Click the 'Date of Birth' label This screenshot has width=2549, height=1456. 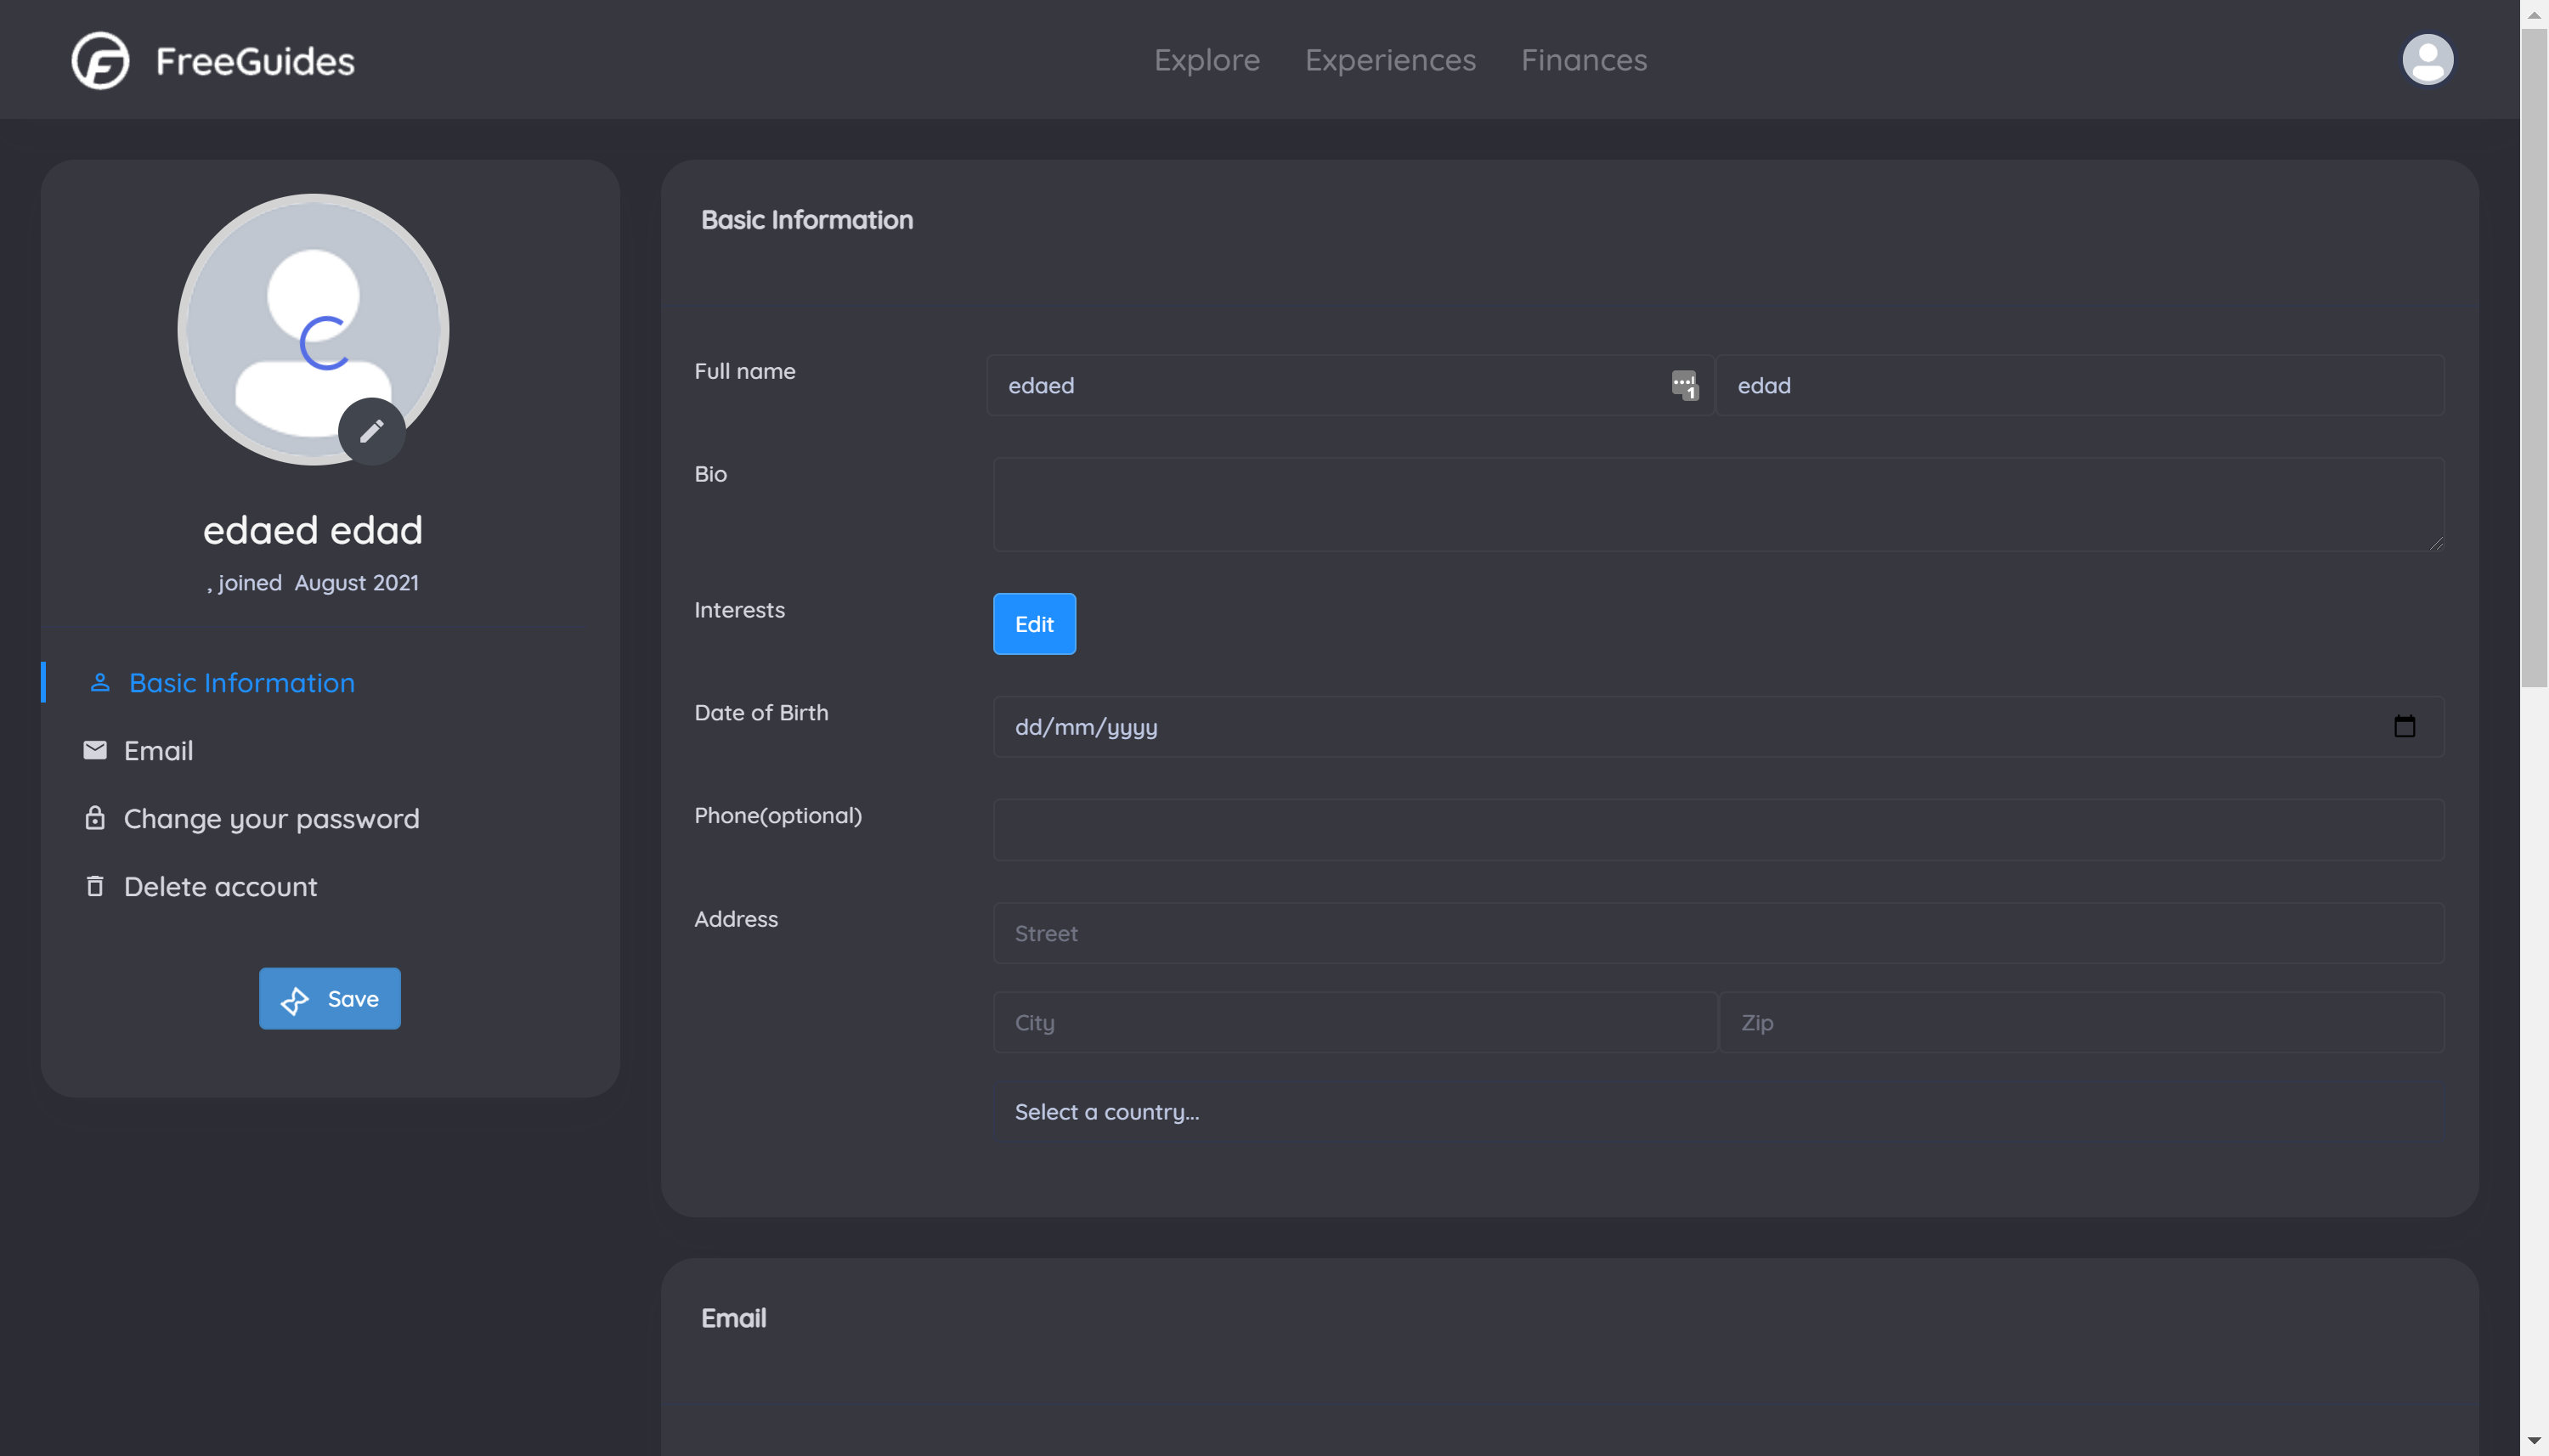(761, 713)
